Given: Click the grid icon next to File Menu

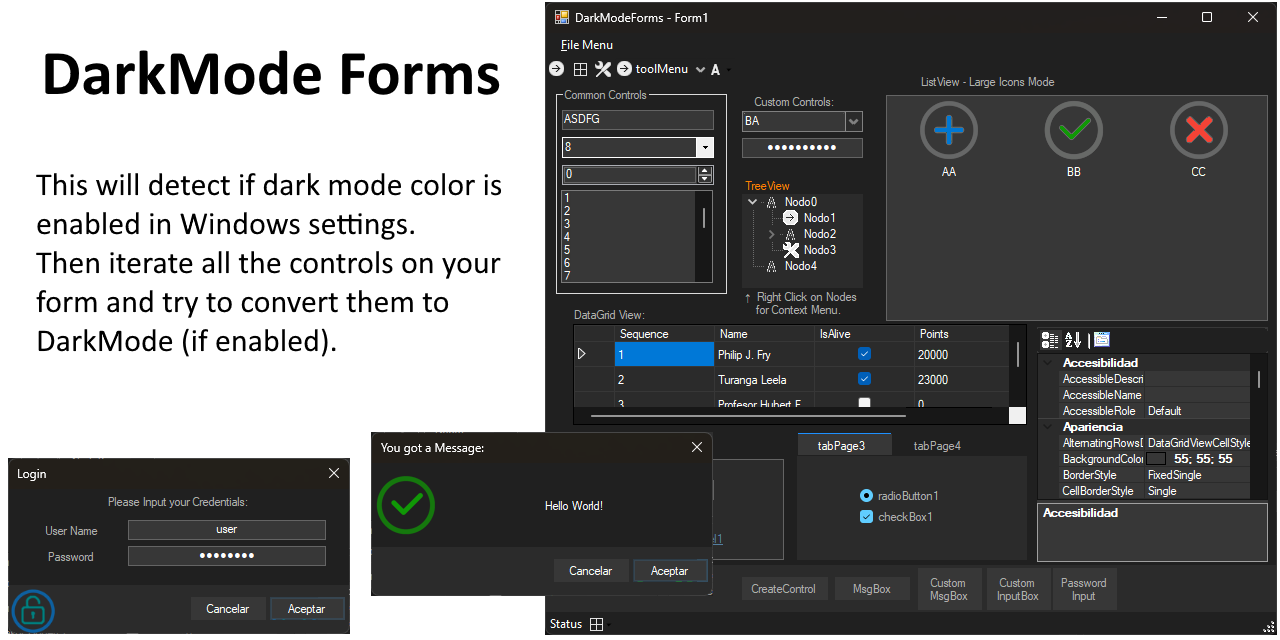Looking at the screenshot, I should (x=581, y=69).
